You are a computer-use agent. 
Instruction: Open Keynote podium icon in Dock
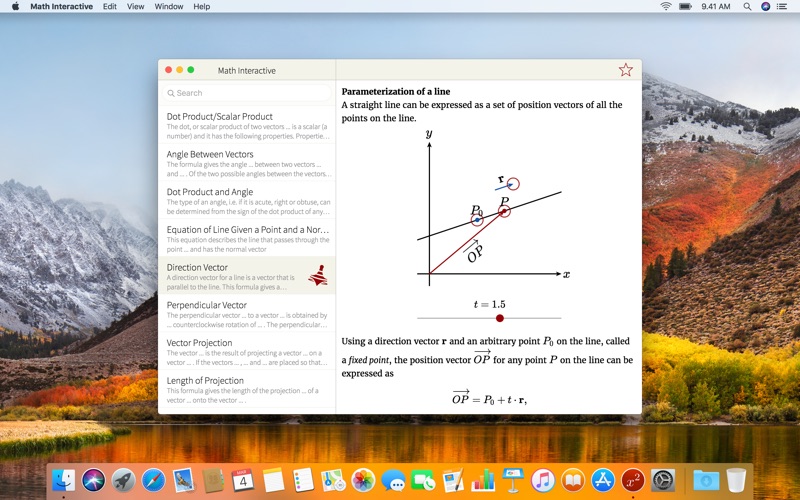pos(513,480)
